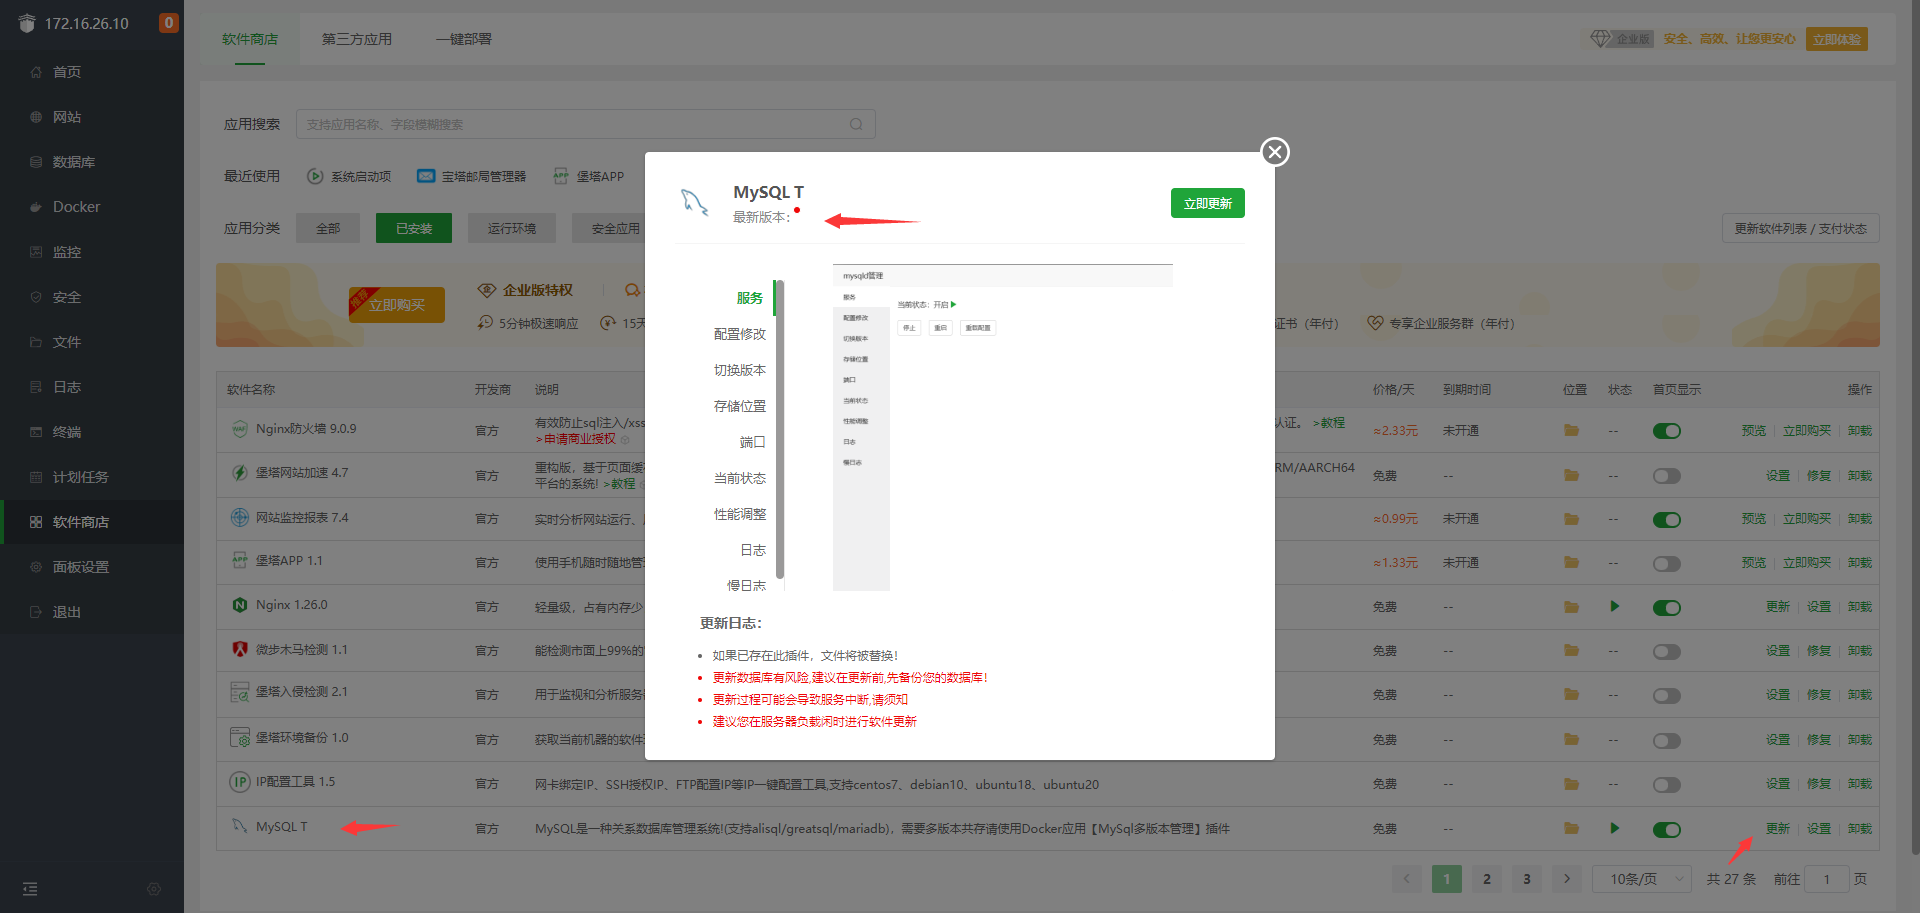Toggle homepage display for Nginx 1.26.0
Viewport: 1920px width, 913px height.
[1667, 608]
